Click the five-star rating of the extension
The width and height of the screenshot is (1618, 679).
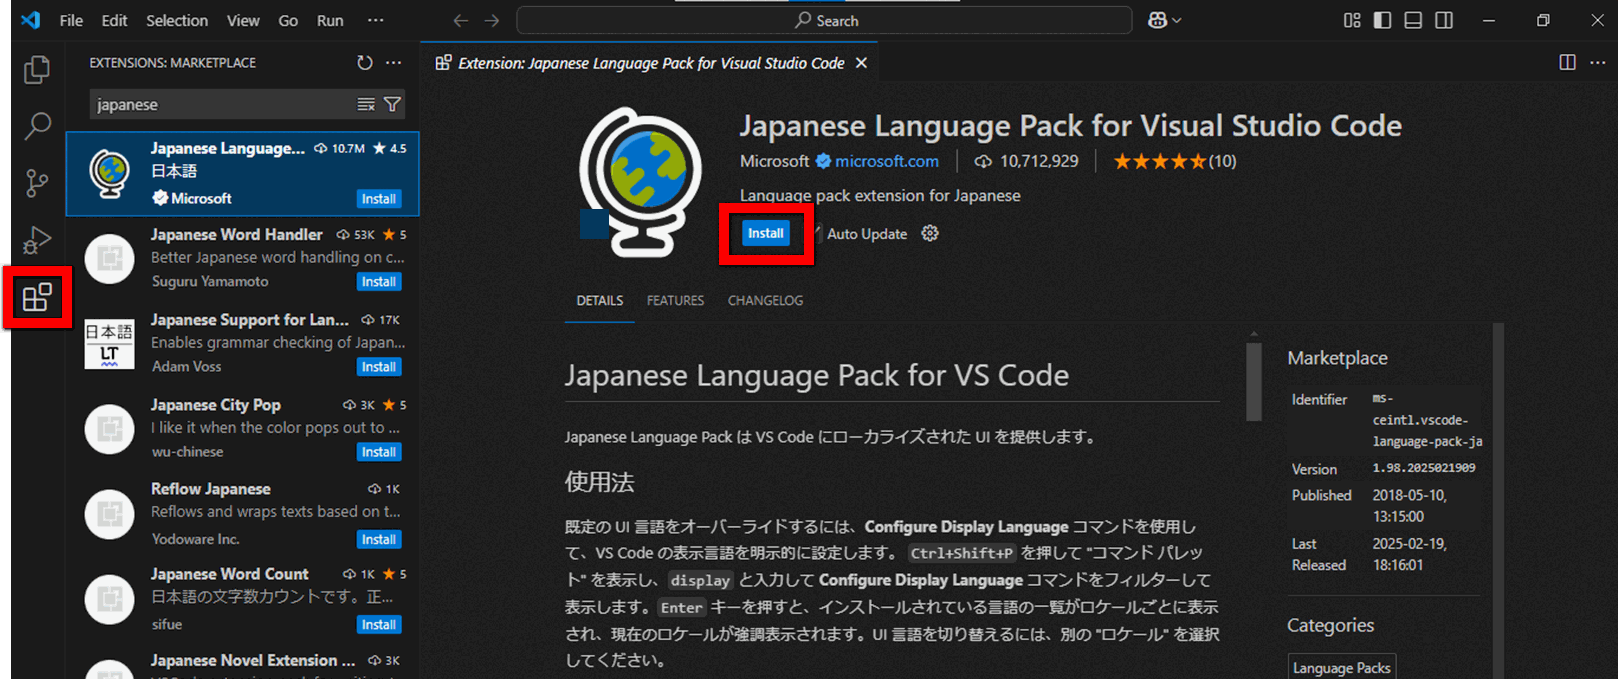1160,161
